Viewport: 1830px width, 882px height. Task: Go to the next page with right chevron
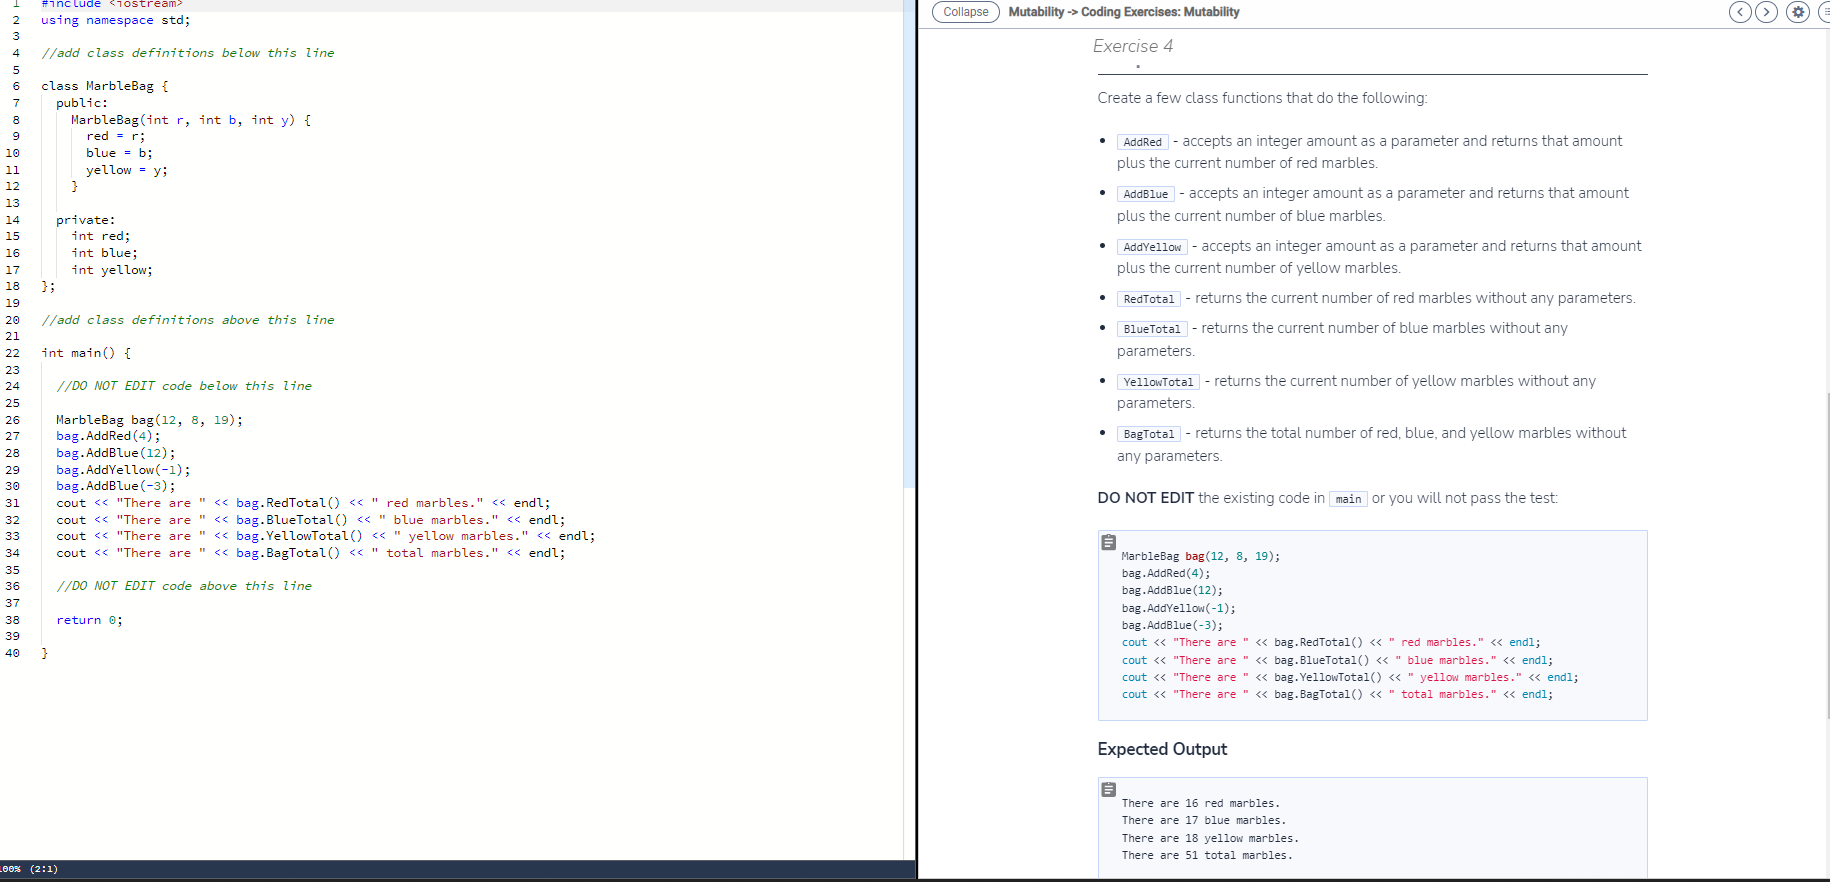coord(1767,12)
